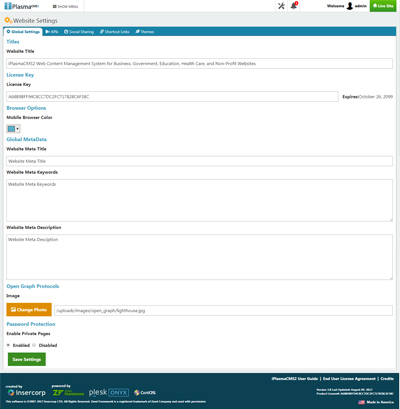Switch to the Social Sharing tab
This screenshot has width=400, height=409.
[79, 32]
